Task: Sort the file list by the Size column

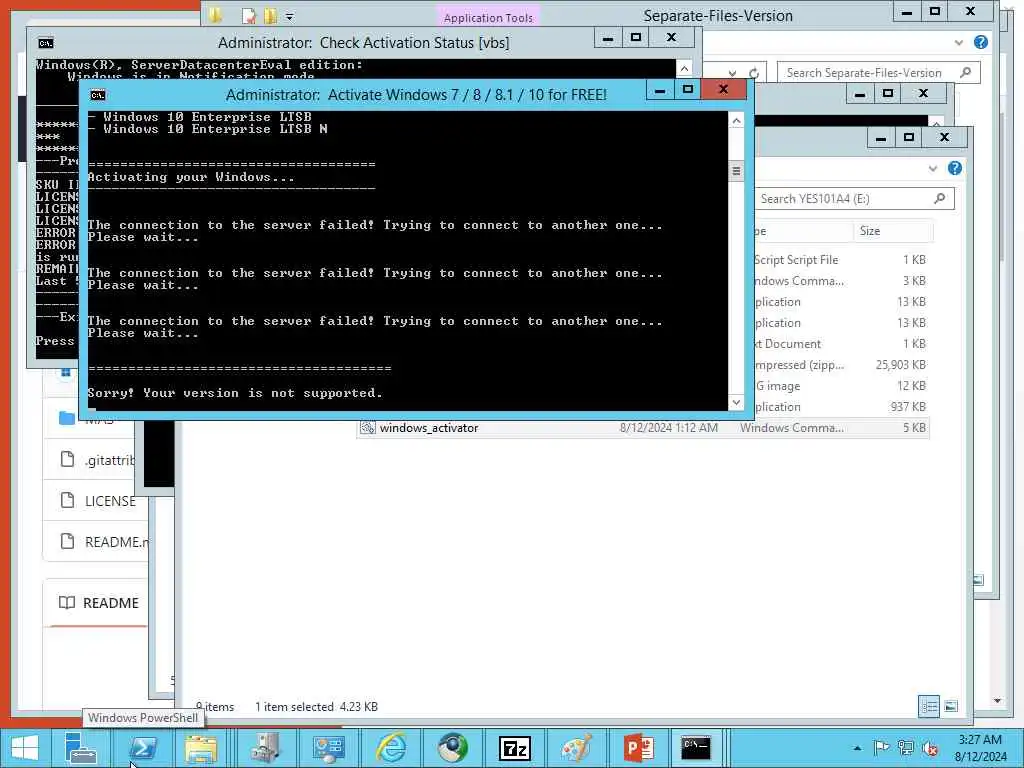Action: pos(892,231)
